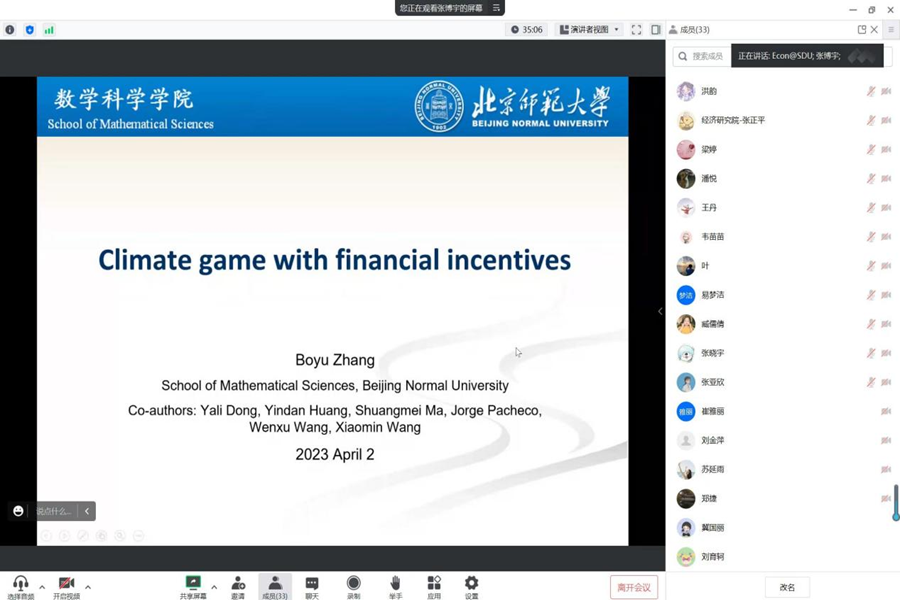Click the 改名 rename button
Viewport: 900px width, 600px height.
point(787,587)
